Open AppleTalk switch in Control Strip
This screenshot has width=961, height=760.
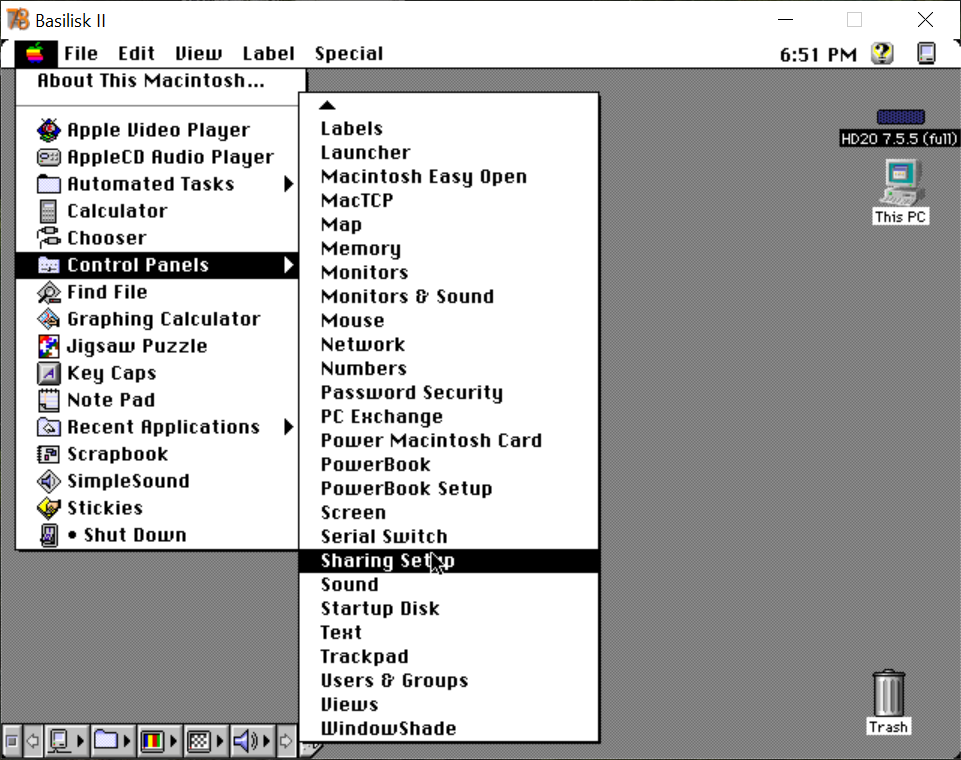click(66, 741)
